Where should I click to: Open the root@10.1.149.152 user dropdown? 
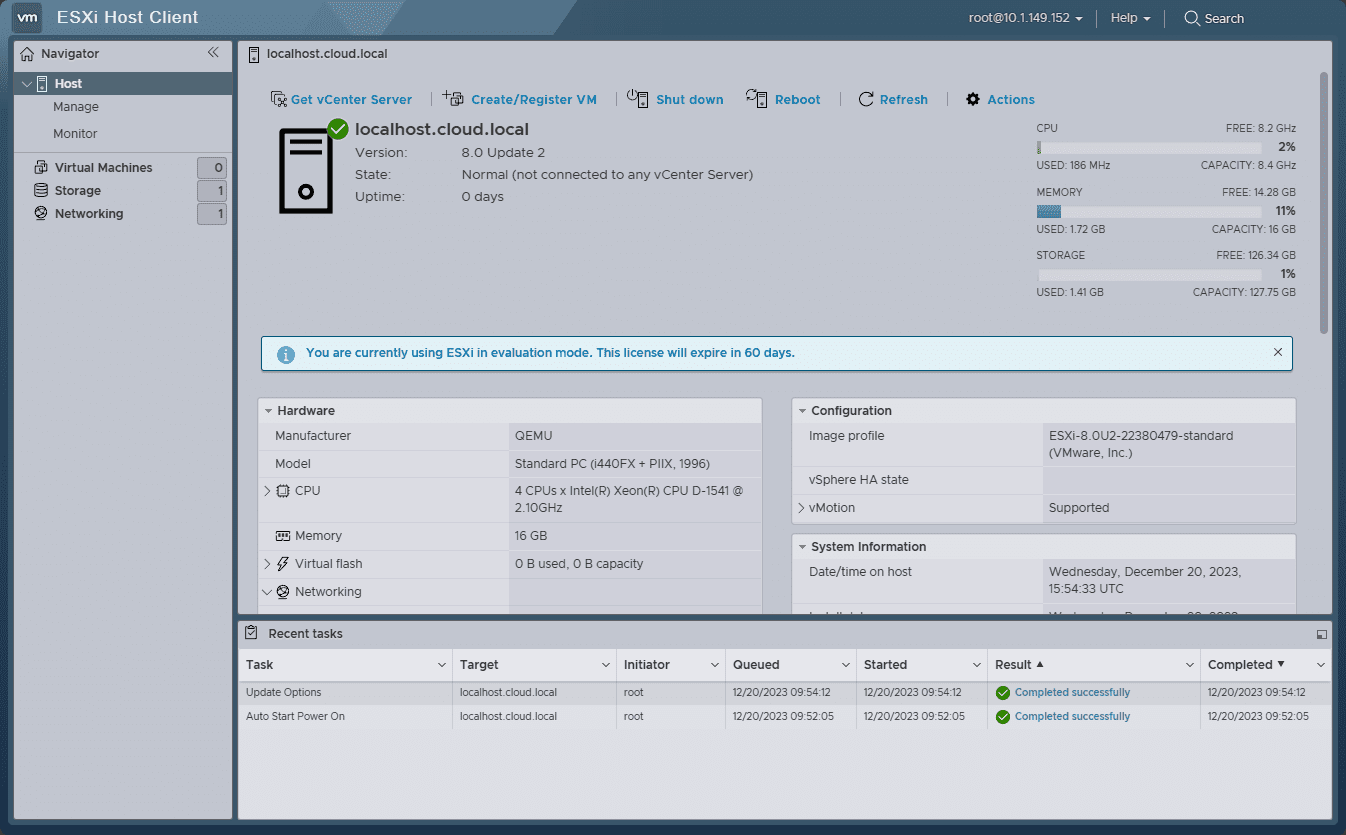click(1026, 18)
